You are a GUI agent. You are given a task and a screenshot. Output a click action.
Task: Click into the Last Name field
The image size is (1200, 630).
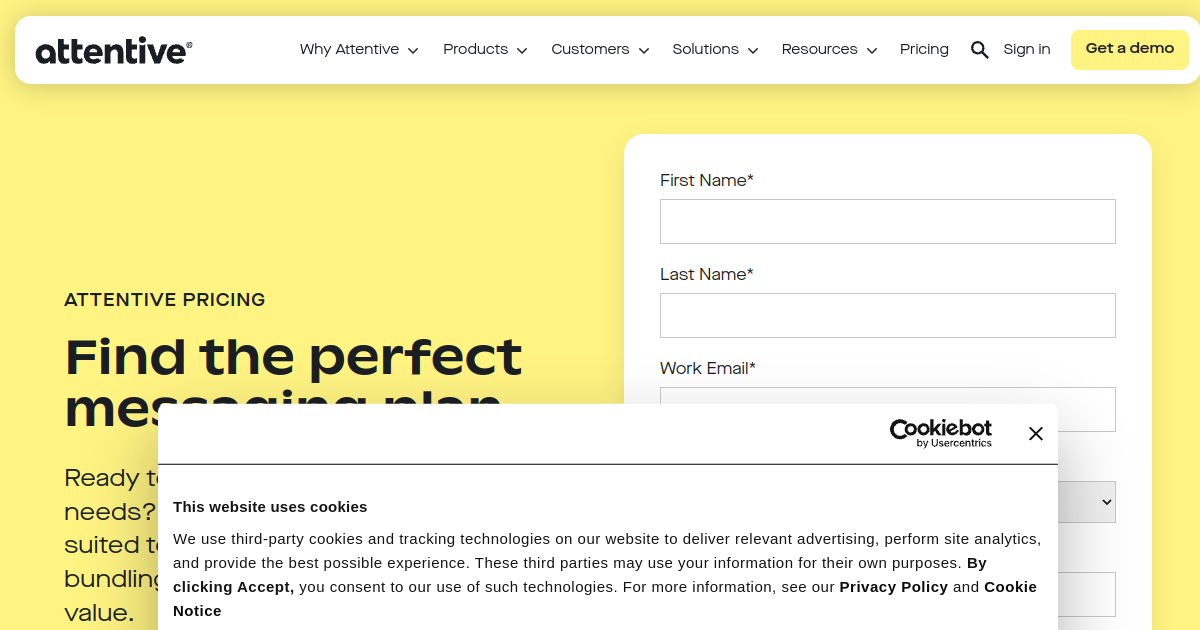click(887, 315)
